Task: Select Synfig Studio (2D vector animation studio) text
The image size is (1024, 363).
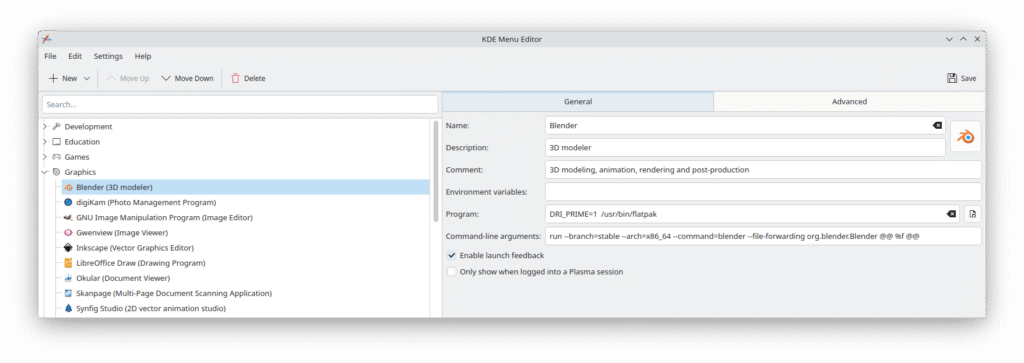Action: pos(152,308)
